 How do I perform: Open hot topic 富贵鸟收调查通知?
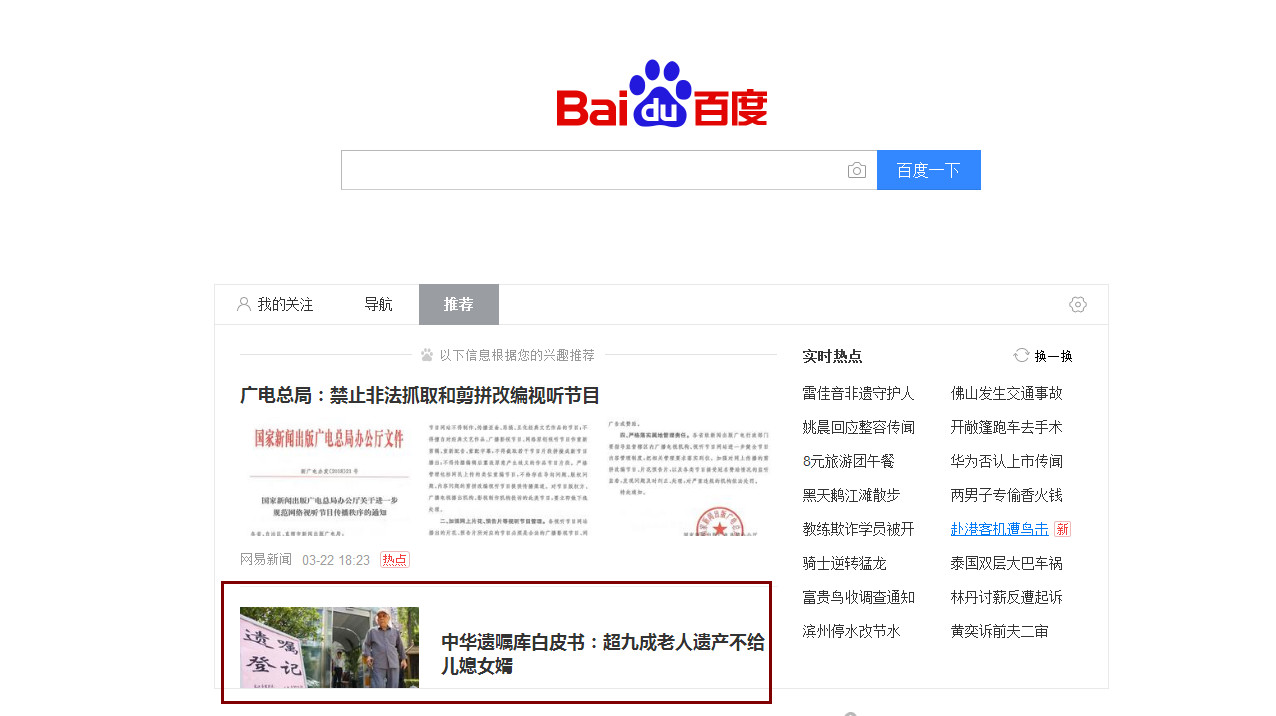click(858, 598)
